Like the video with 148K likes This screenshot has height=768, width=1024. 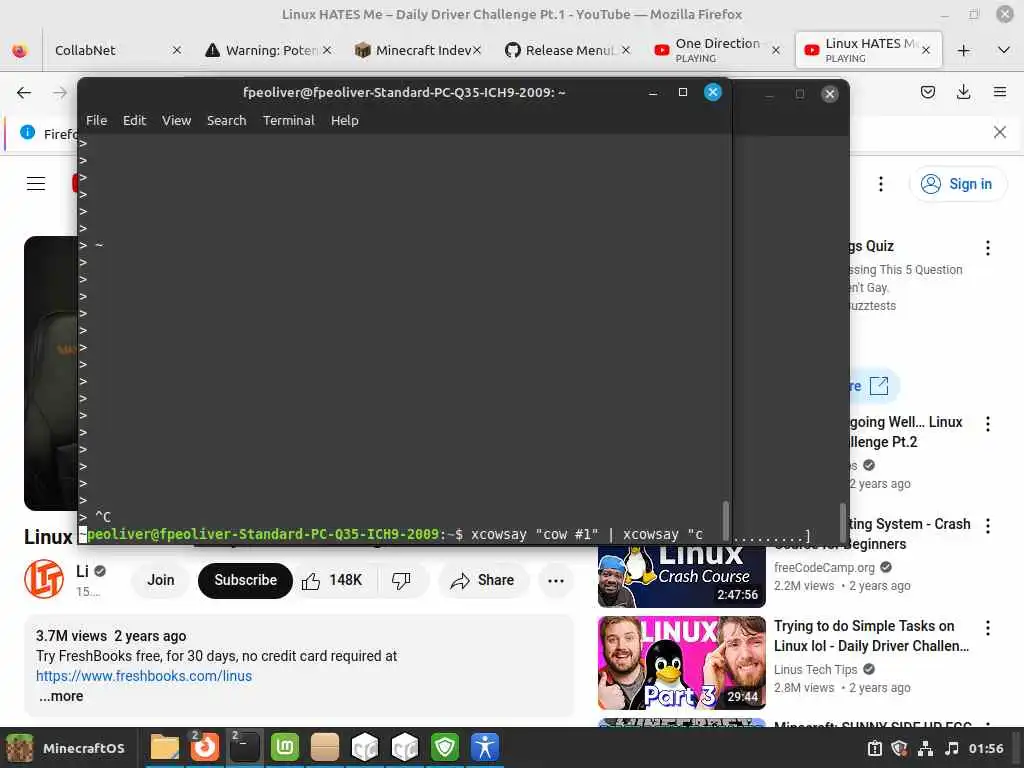tap(332, 580)
